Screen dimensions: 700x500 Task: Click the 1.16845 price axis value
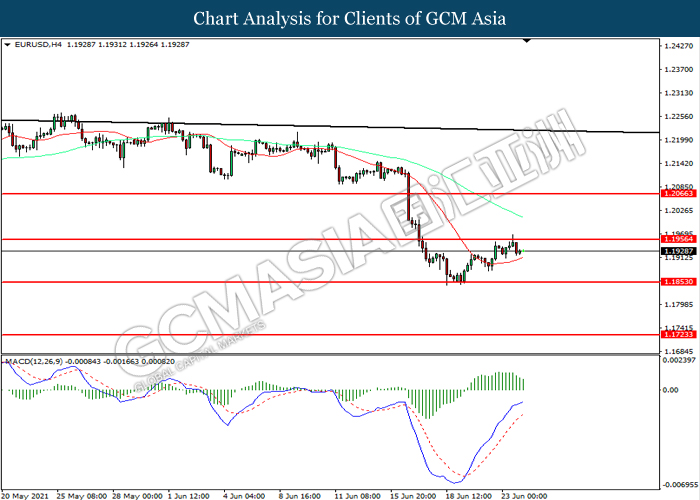[679, 352]
